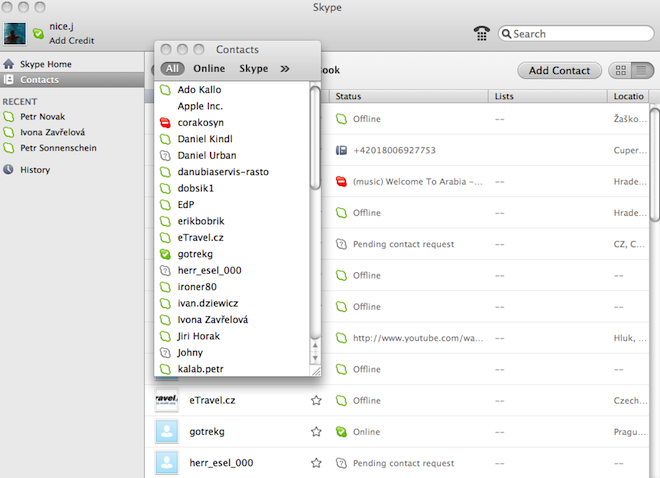Click gotrekg's green online icon in popup
660x478 pixels.
(x=167, y=254)
